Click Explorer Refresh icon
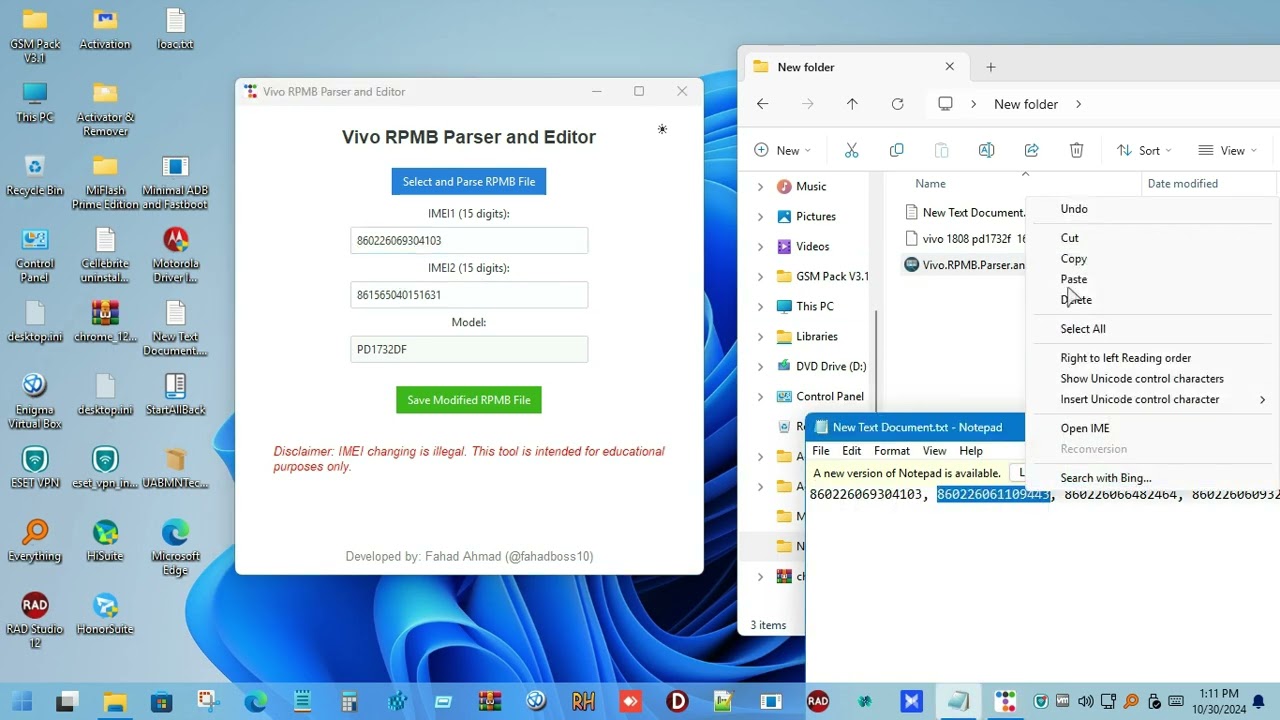Screen dimensions: 1280x720 (898, 104)
